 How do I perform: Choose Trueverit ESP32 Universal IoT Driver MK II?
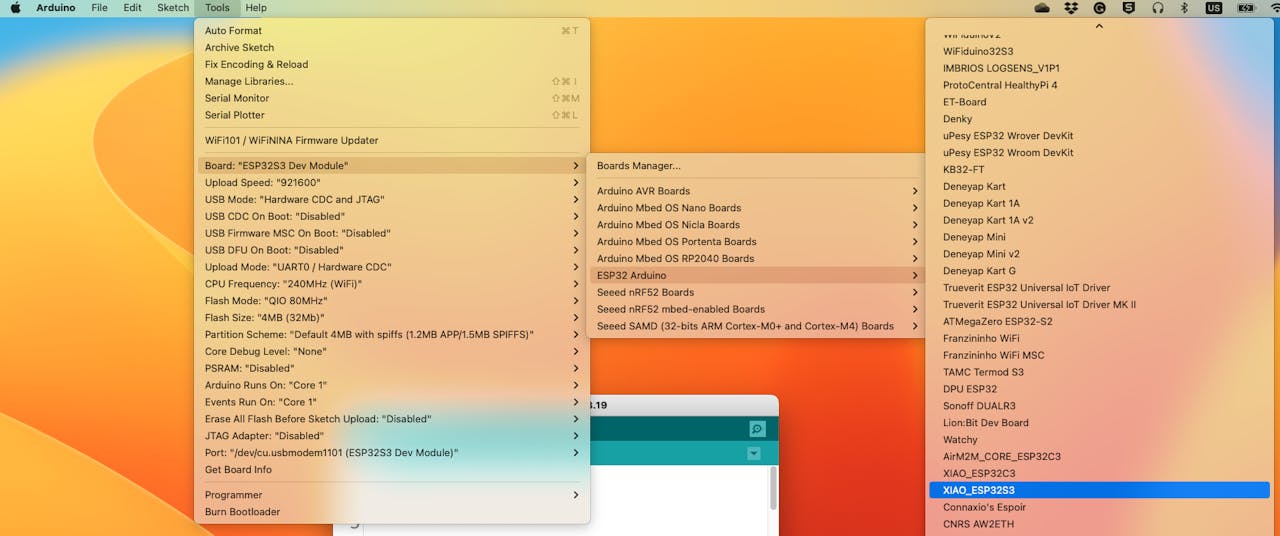[x=1099, y=304]
